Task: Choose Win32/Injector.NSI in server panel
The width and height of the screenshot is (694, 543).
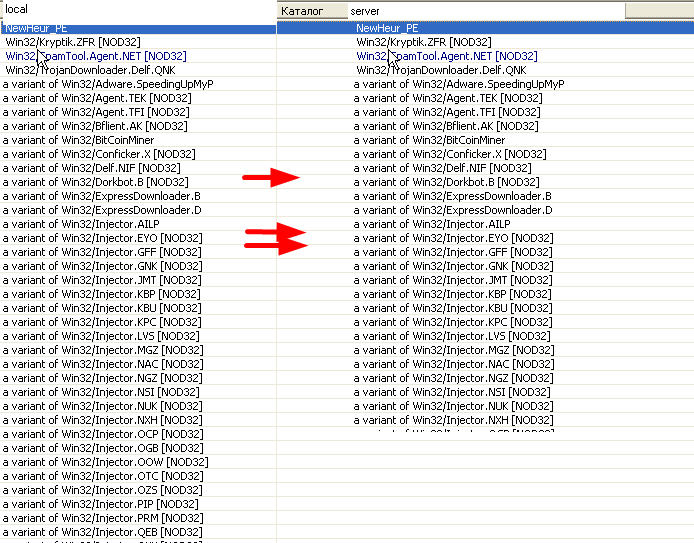Action: pyautogui.click(x=452, y=393)
